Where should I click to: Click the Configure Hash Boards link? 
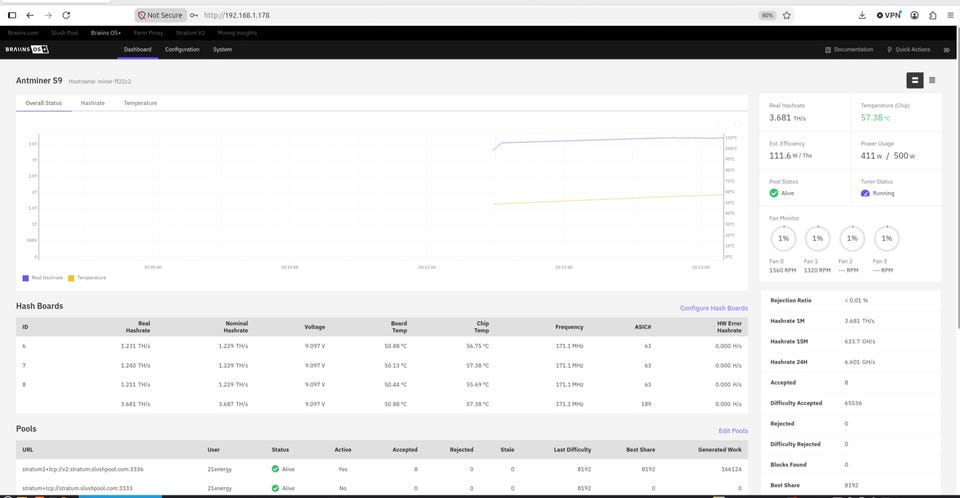(713, 308)
